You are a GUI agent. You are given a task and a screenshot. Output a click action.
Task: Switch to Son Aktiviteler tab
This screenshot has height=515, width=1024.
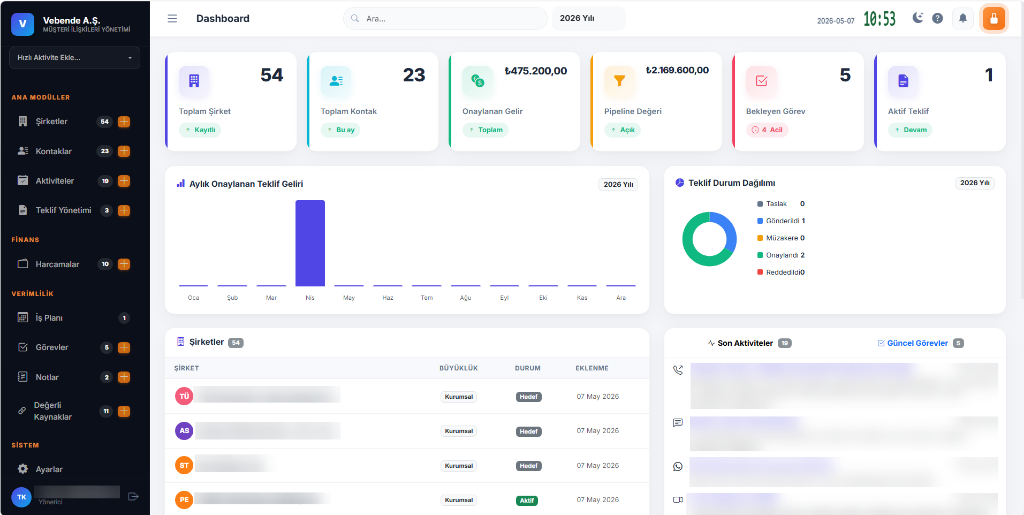pos(749,343)
